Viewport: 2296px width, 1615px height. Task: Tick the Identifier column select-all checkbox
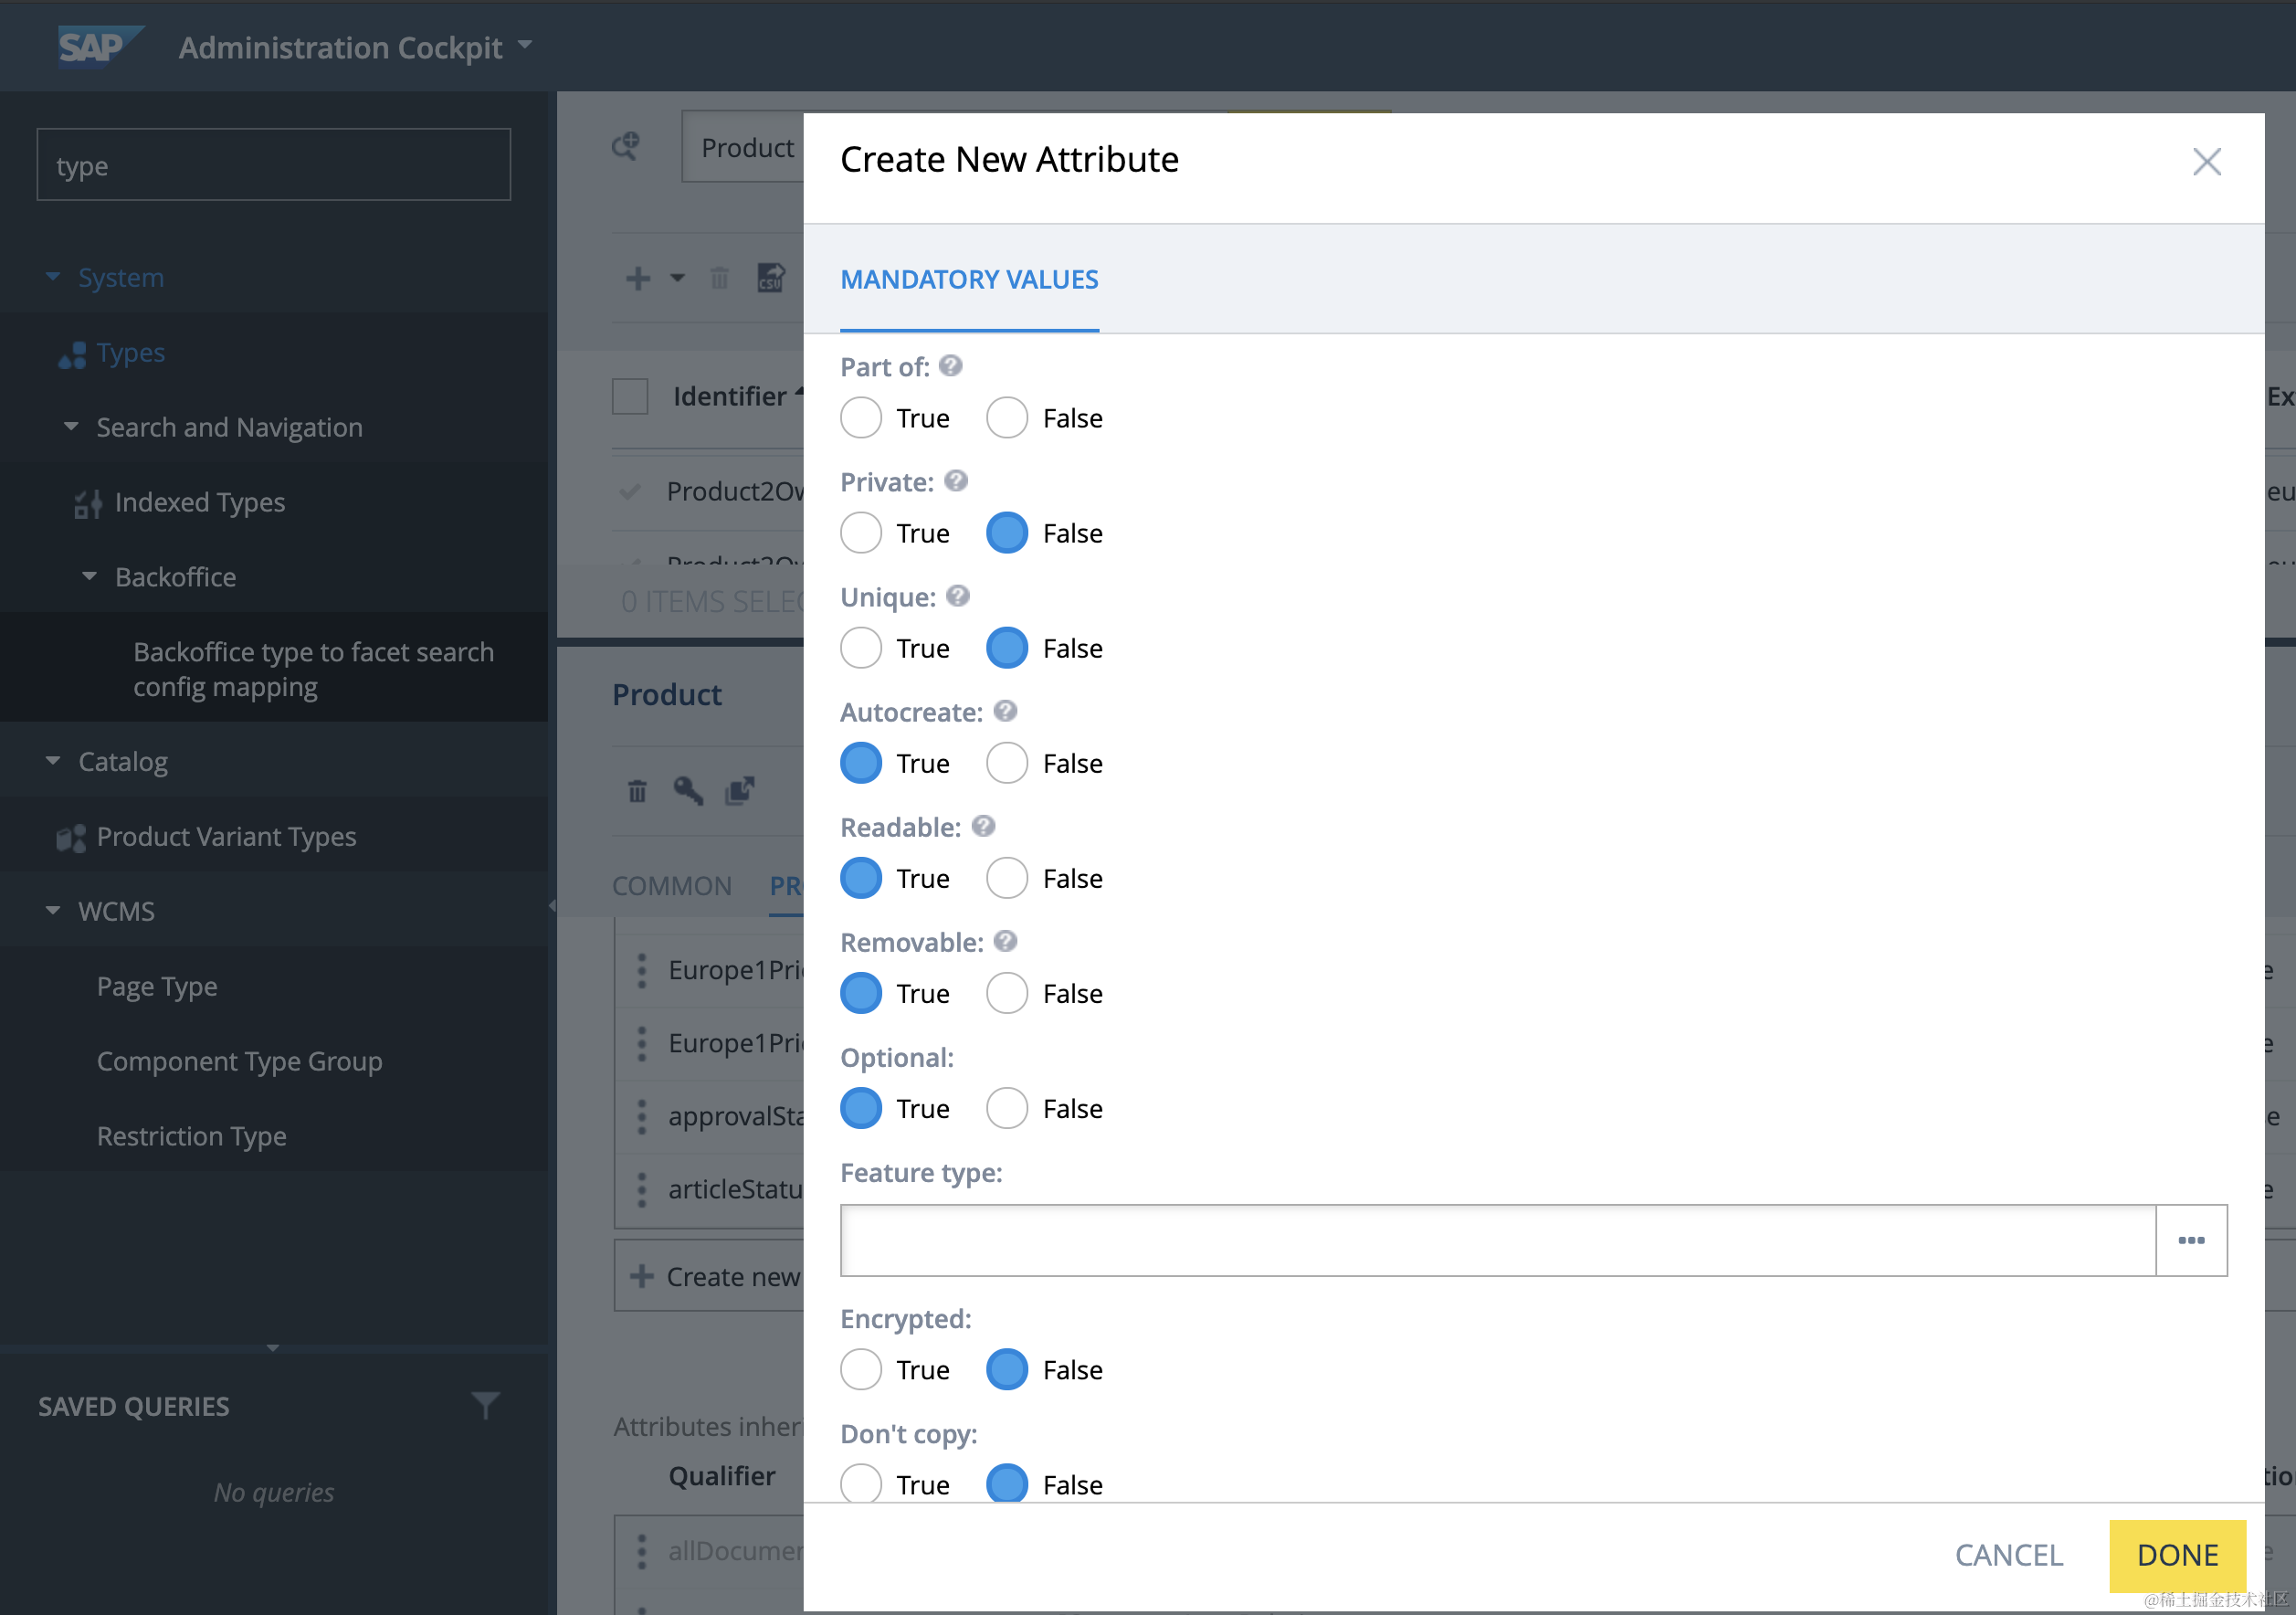[x=630, y=396]
